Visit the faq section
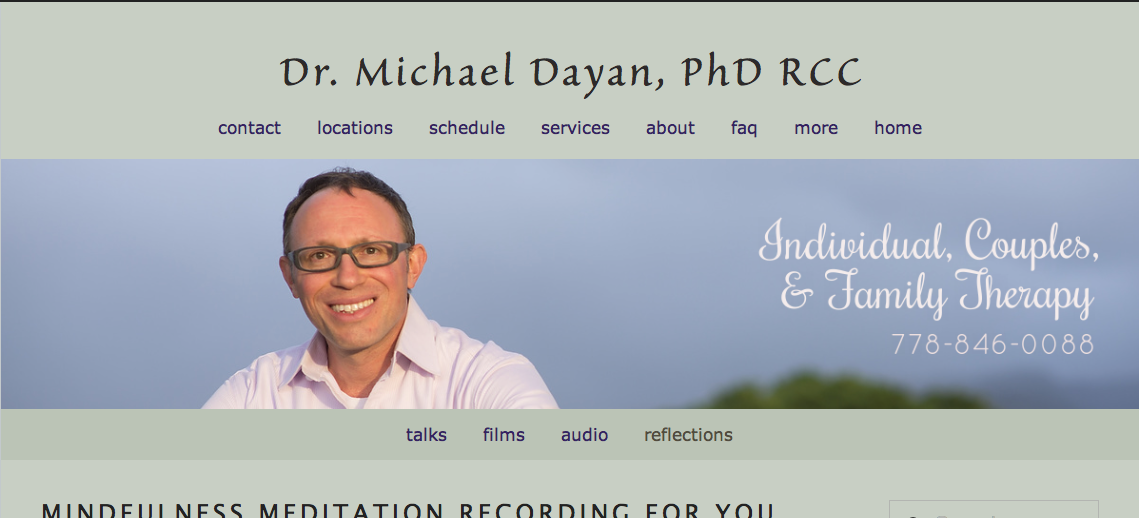The width and height of the screenshot is (1139, 518). [x=744, y=129]
